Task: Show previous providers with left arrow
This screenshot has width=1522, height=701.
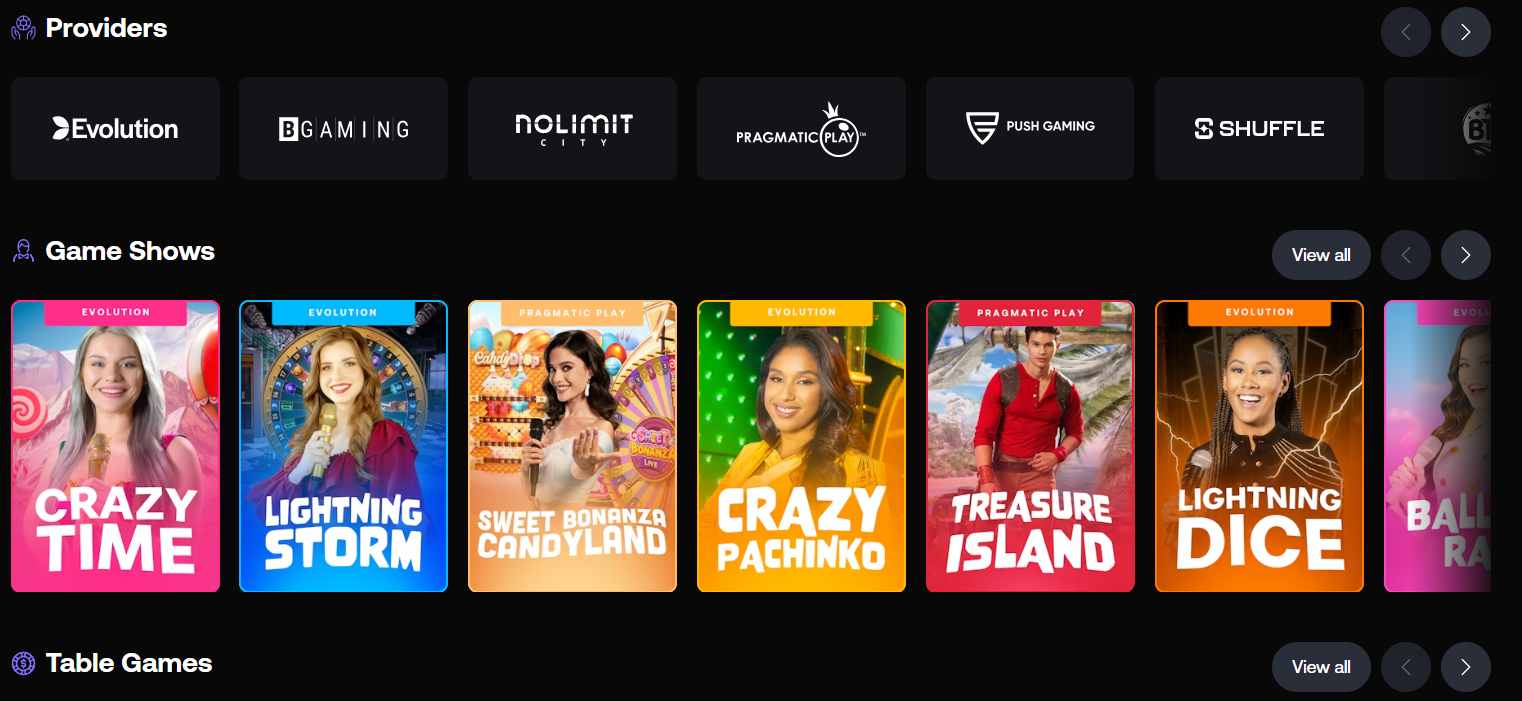Action: (x=1406, y=32)
